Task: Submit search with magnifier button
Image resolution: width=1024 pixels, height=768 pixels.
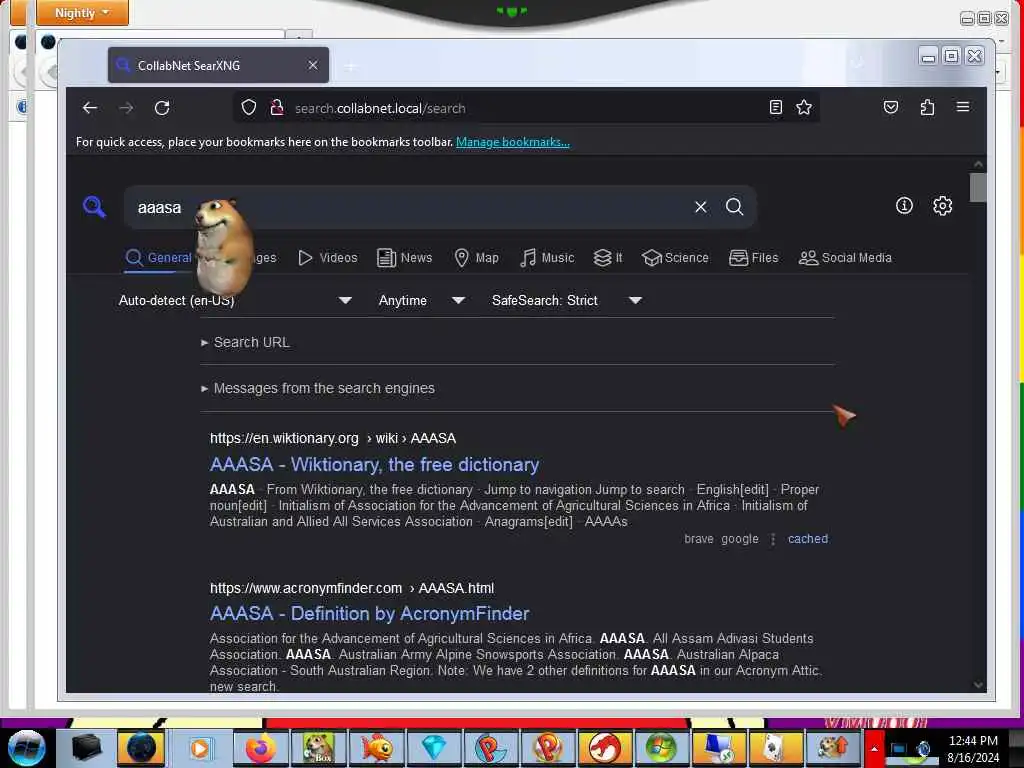Action: pyautogui.click(x=735, y=206)
